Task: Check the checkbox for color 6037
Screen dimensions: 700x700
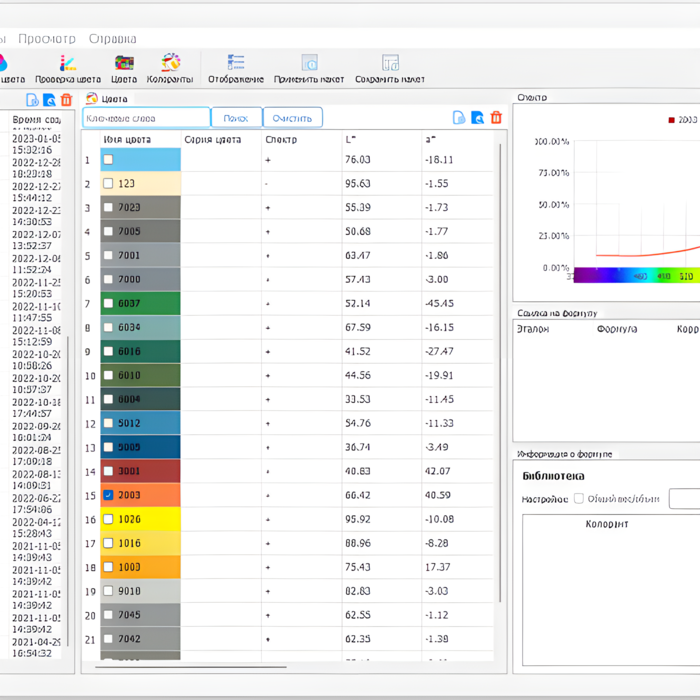Action: click(108, 304)
